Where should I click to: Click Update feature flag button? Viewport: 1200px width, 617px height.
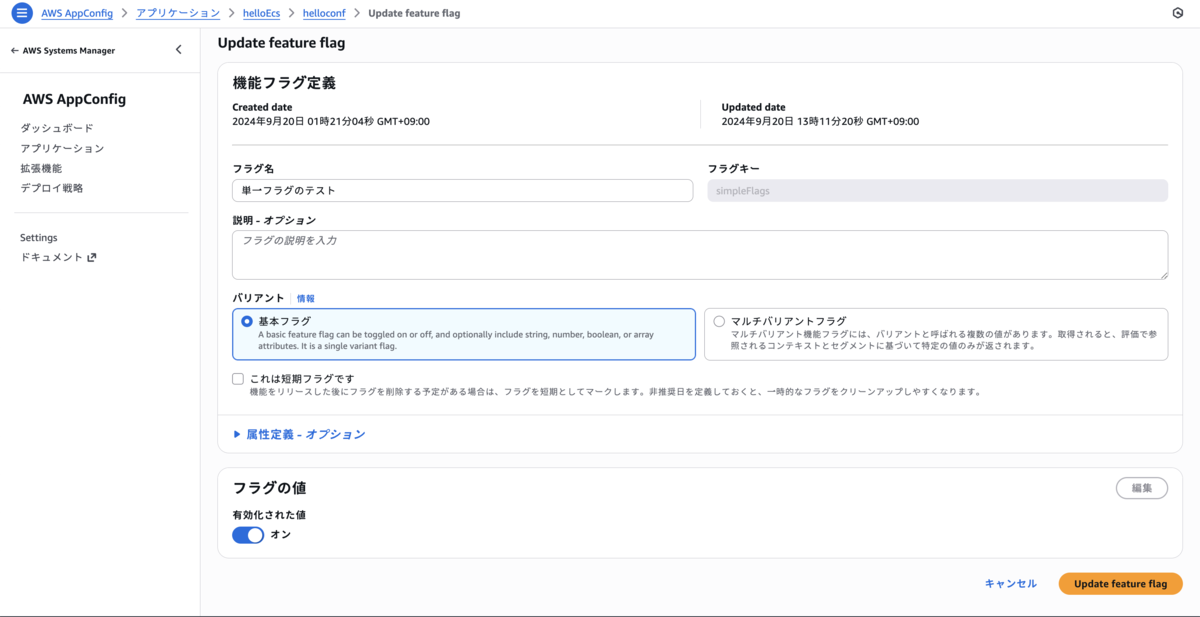click(1120, 584)
